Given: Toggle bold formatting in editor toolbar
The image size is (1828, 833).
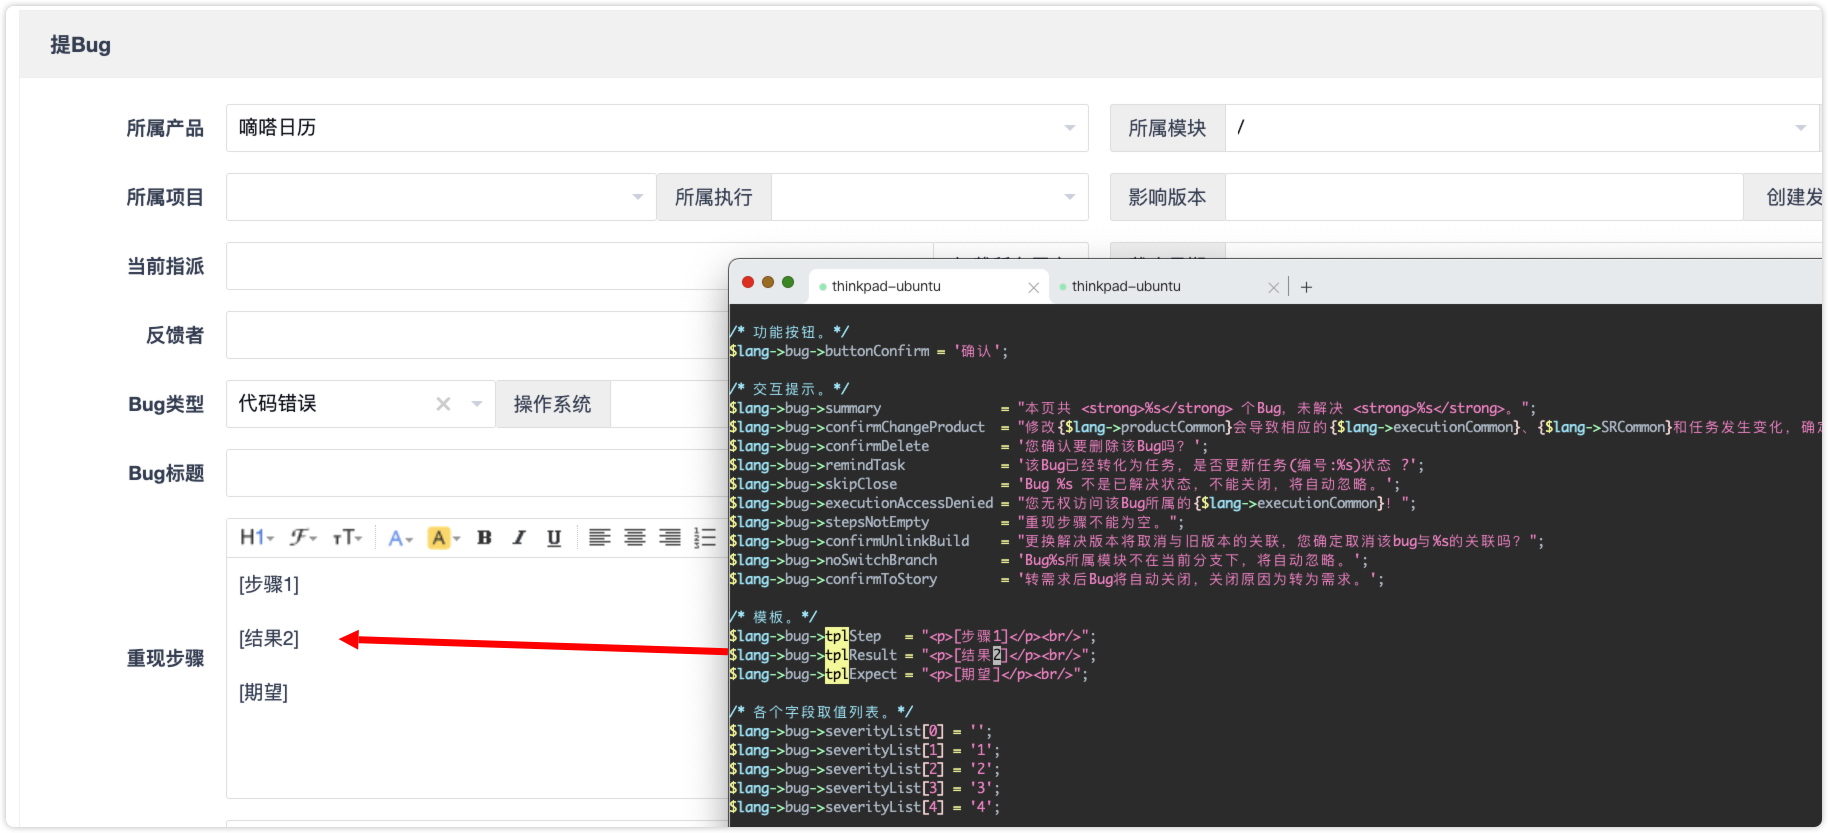Looking at the screenshot, I should click(484, 538).
